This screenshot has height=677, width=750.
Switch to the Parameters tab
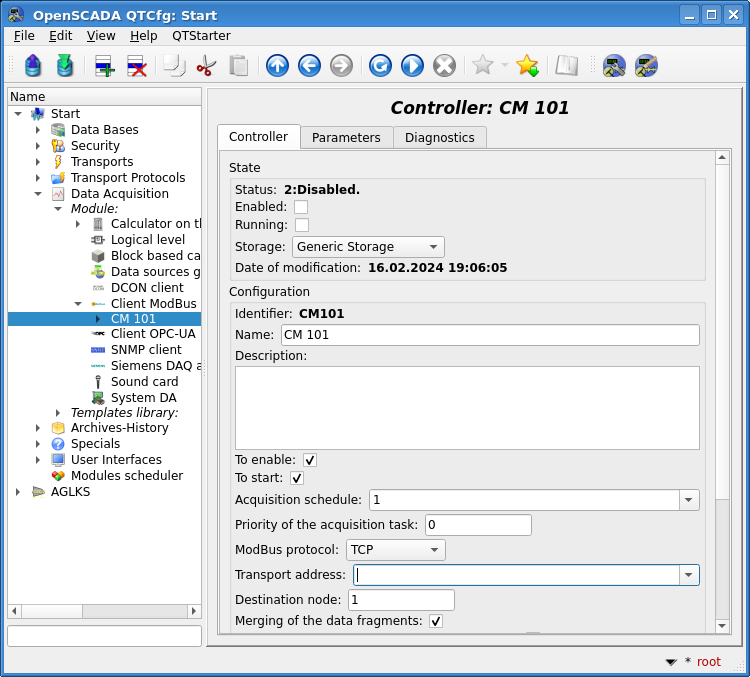click(346, 137)
